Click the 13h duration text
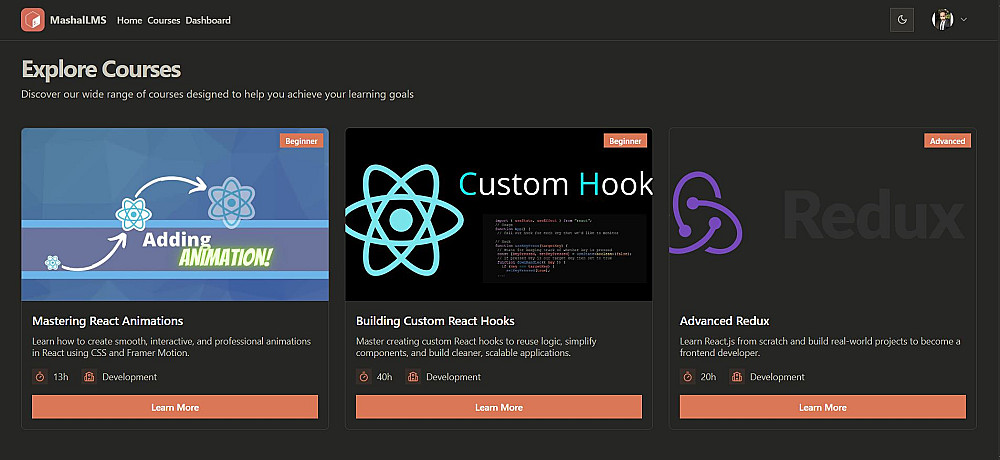Image resolution: width=1000 pixels, height=460 pixels. (61, 377)
